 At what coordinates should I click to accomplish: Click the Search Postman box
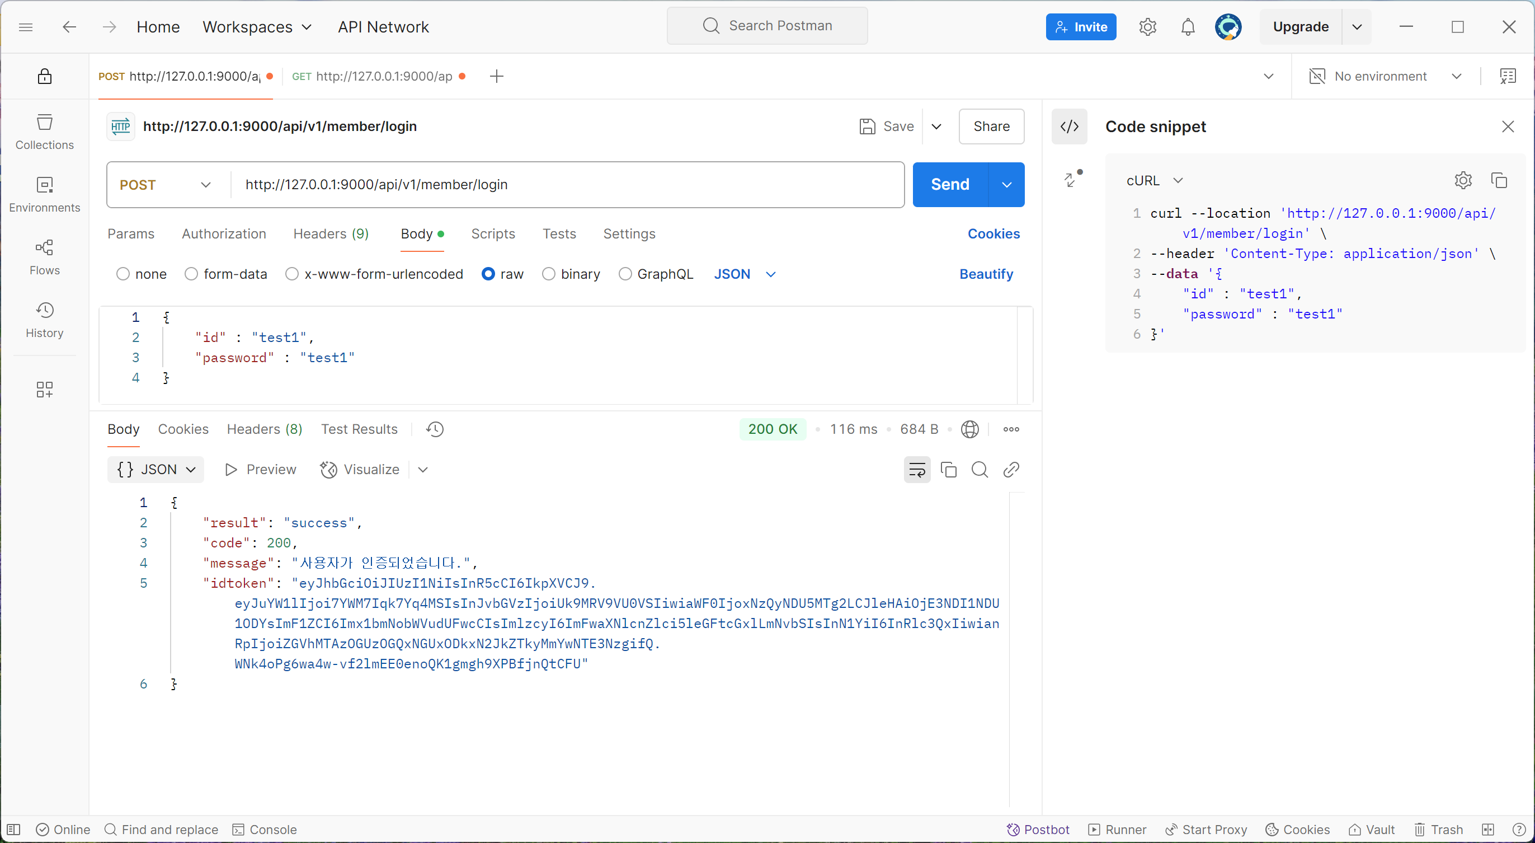tap(767, 26)
